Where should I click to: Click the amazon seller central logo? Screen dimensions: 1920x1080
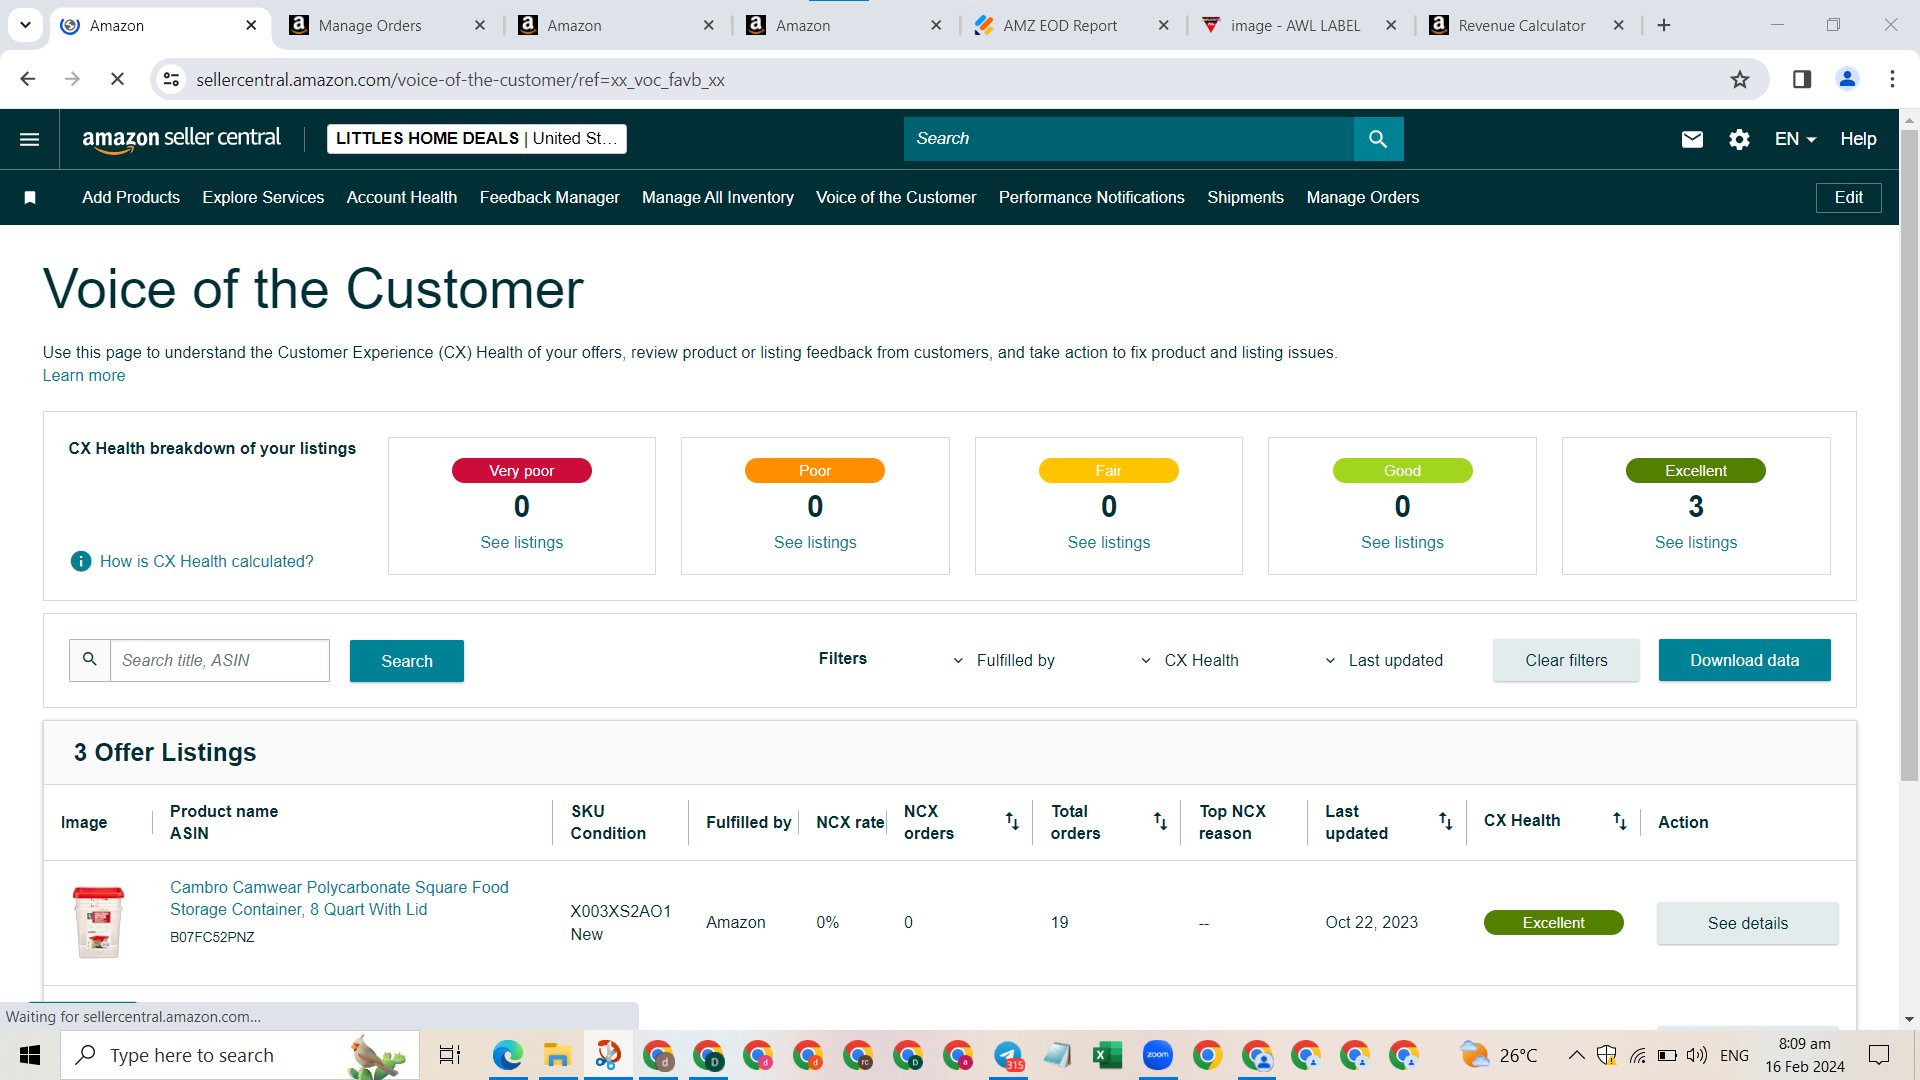coord(181,139)
